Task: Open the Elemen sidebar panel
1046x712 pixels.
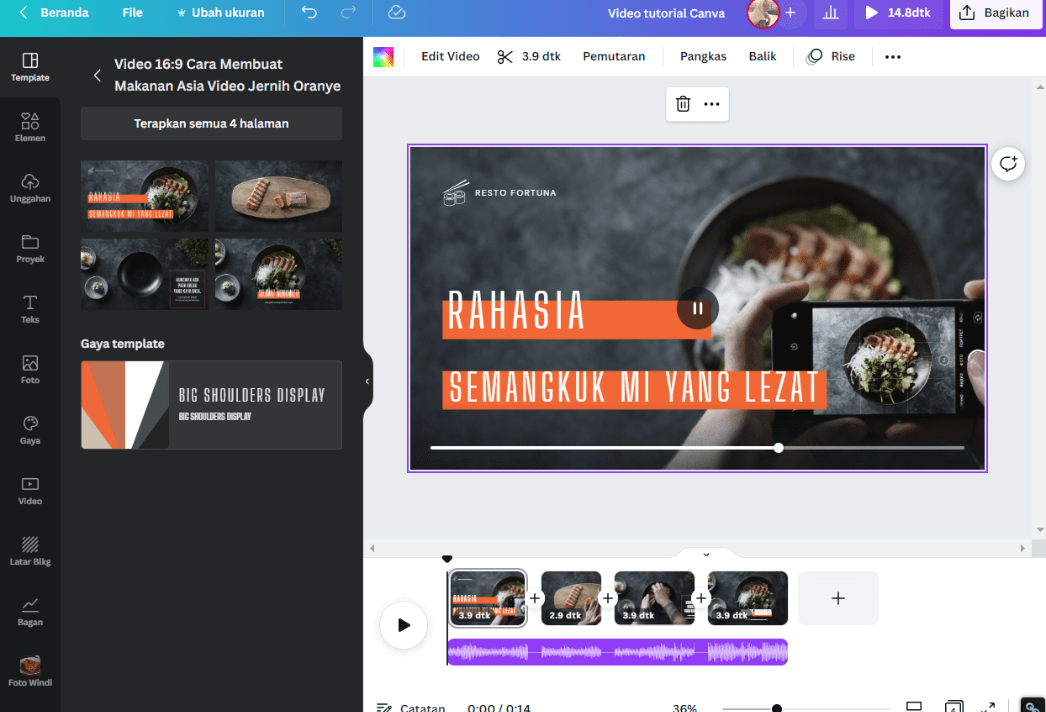Action: point(30,127)
